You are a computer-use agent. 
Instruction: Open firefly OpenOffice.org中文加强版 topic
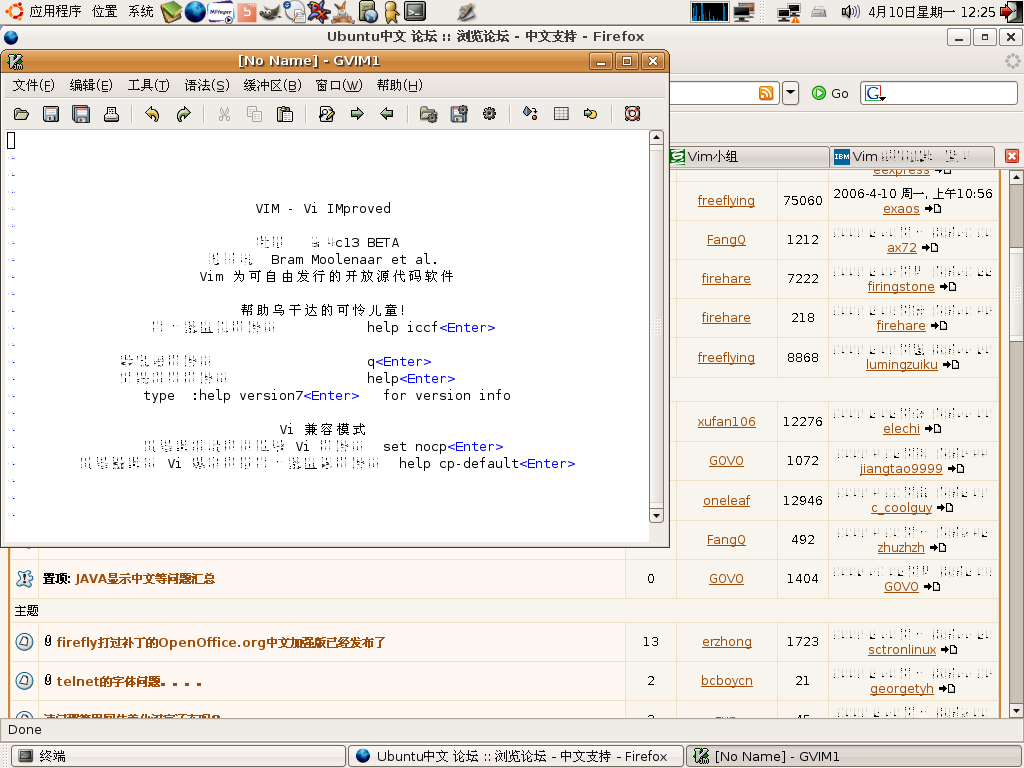pyautogui.click(x=221, y=643)
